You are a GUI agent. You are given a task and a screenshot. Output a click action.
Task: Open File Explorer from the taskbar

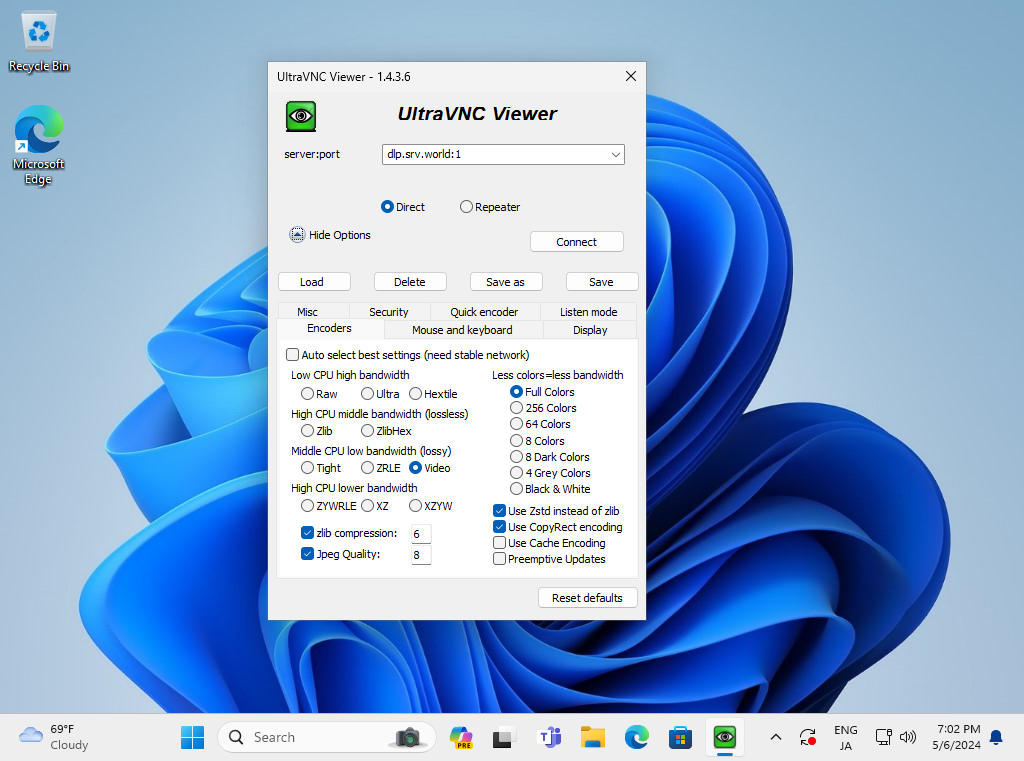click(x=593, y=737)
